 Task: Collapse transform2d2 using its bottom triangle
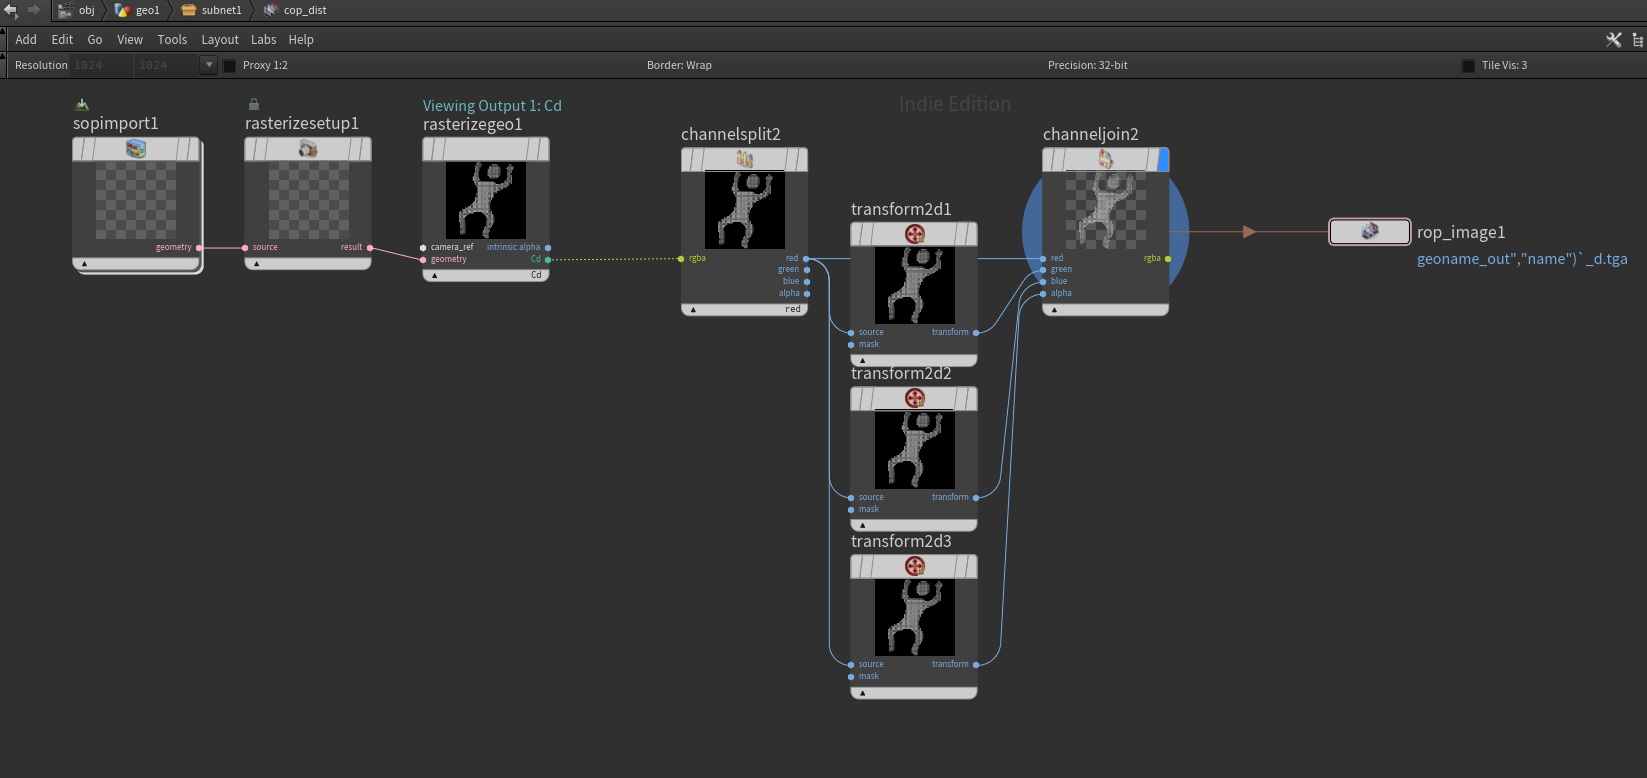point(862,525)
